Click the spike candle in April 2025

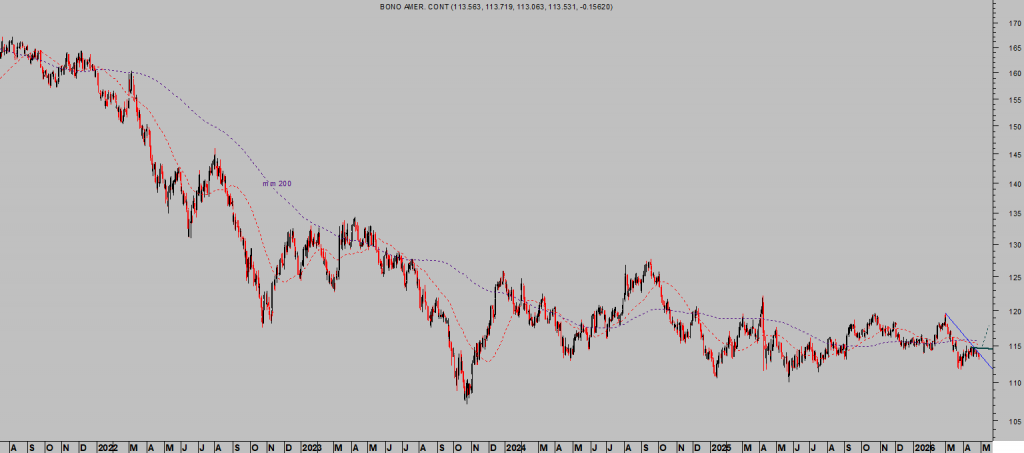(762, 300)
